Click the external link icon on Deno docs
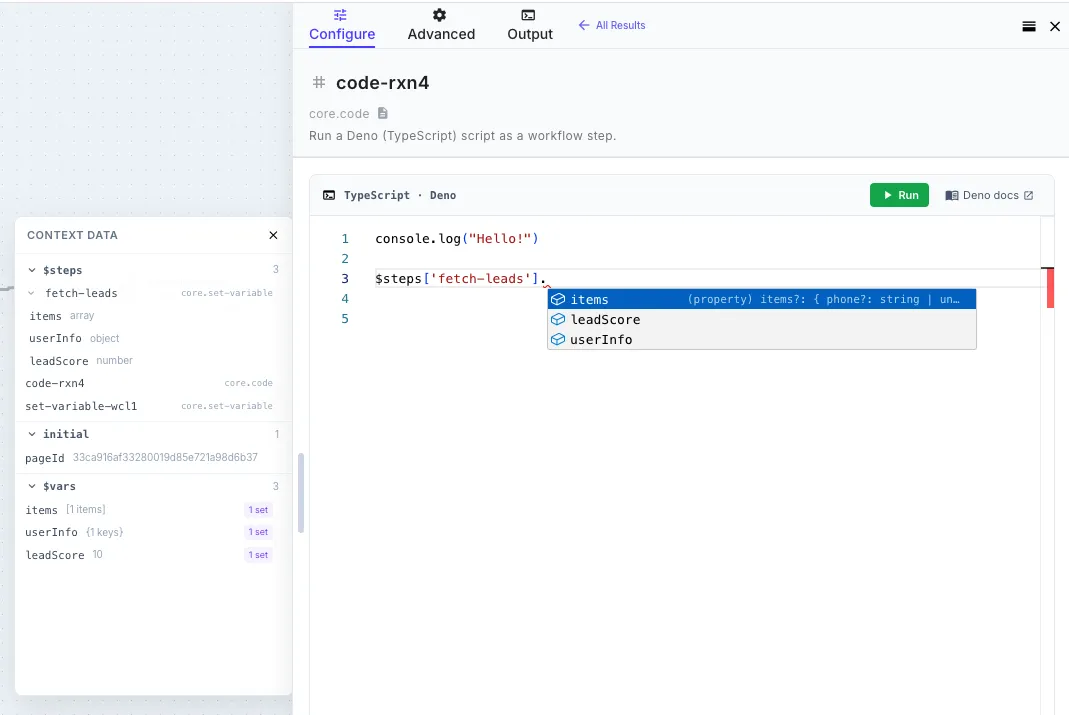This screenshot has width=1069, height=715. coord(1029,195)
